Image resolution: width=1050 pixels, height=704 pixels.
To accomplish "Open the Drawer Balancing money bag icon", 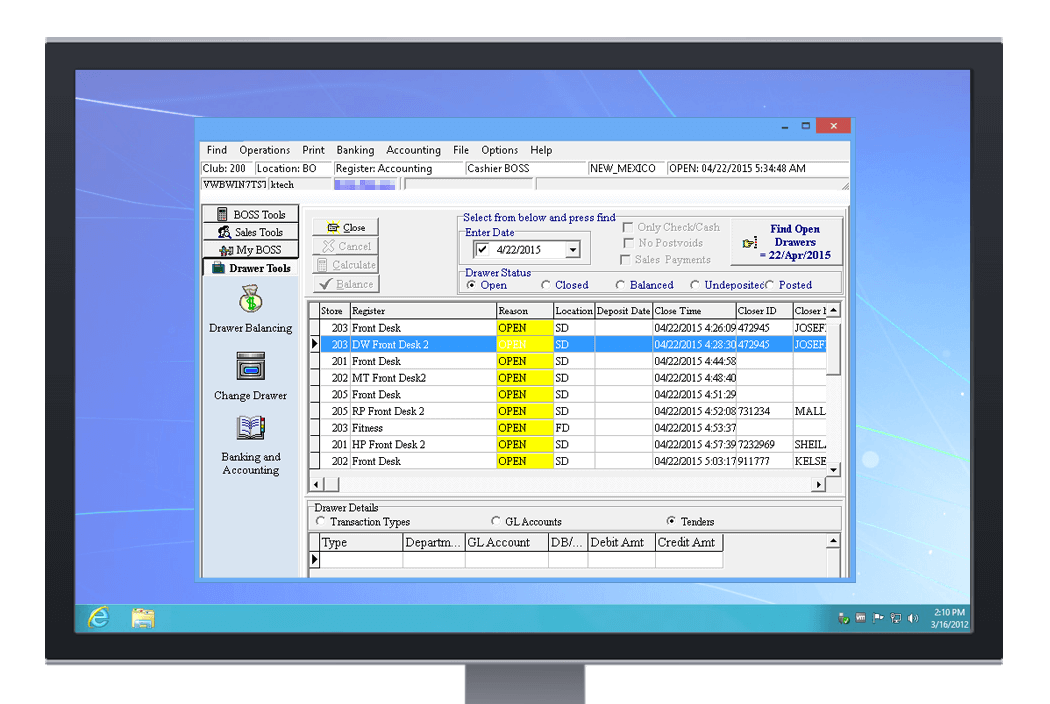I will [x=250, y=299].
